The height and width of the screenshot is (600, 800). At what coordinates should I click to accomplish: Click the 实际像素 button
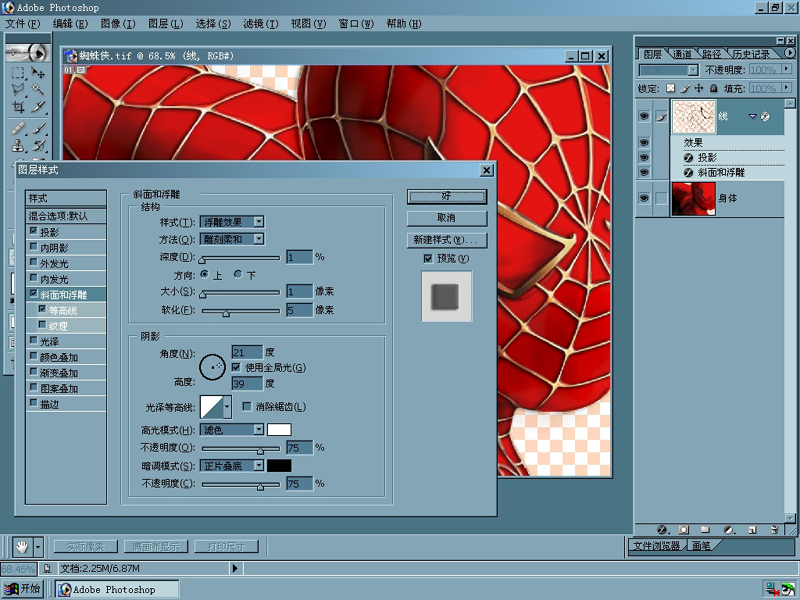pyautogui.click(x=86, y=547)
